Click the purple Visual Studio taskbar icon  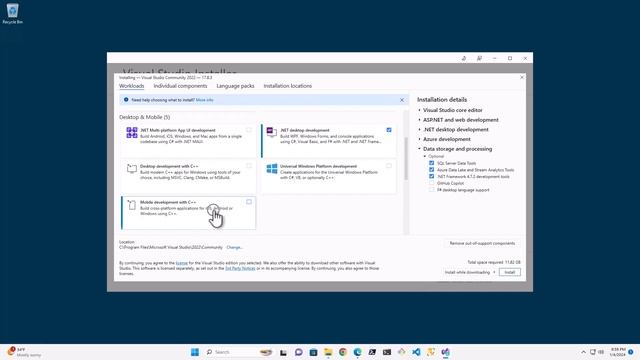click(445, 352)
